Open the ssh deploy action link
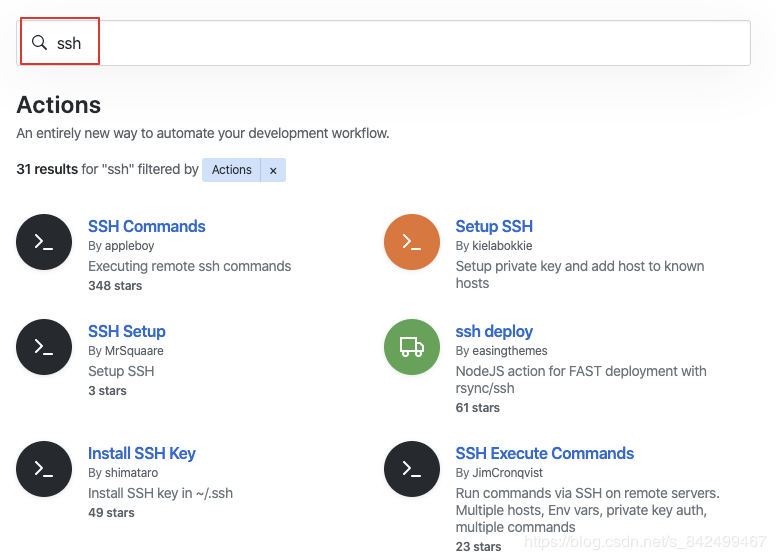 click(x=494, y=331)
